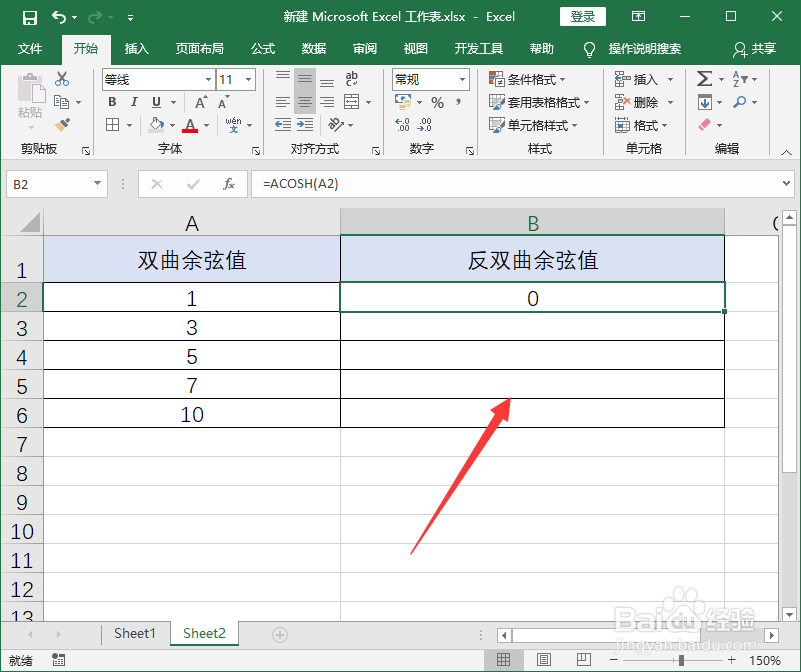Toggle underline formatting

coord(152,101)
